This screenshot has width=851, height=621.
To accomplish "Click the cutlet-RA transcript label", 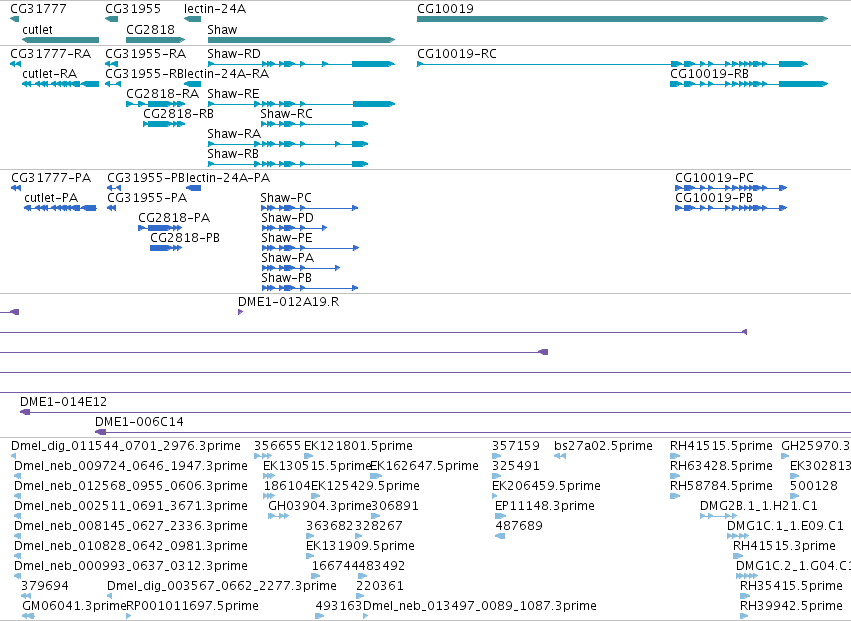I will click(49, 74).
